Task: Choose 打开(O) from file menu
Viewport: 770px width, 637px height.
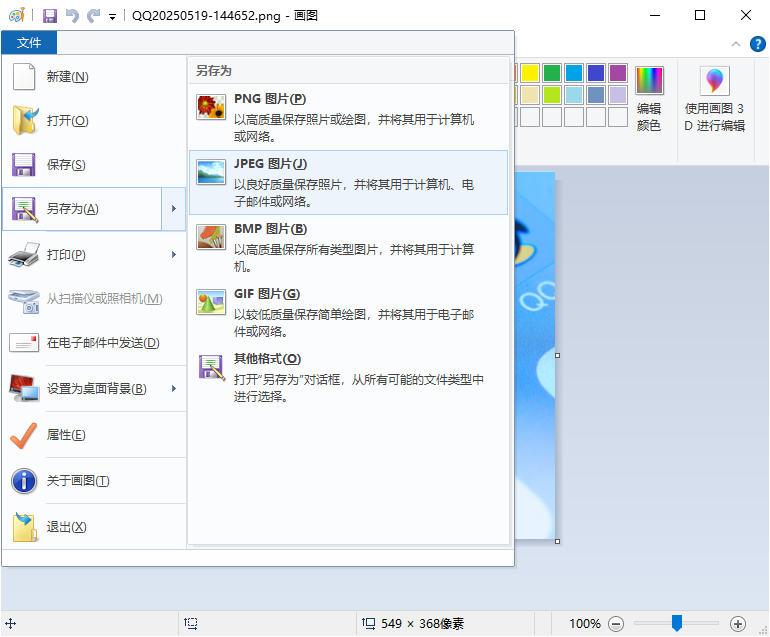Action: point(93,120)
